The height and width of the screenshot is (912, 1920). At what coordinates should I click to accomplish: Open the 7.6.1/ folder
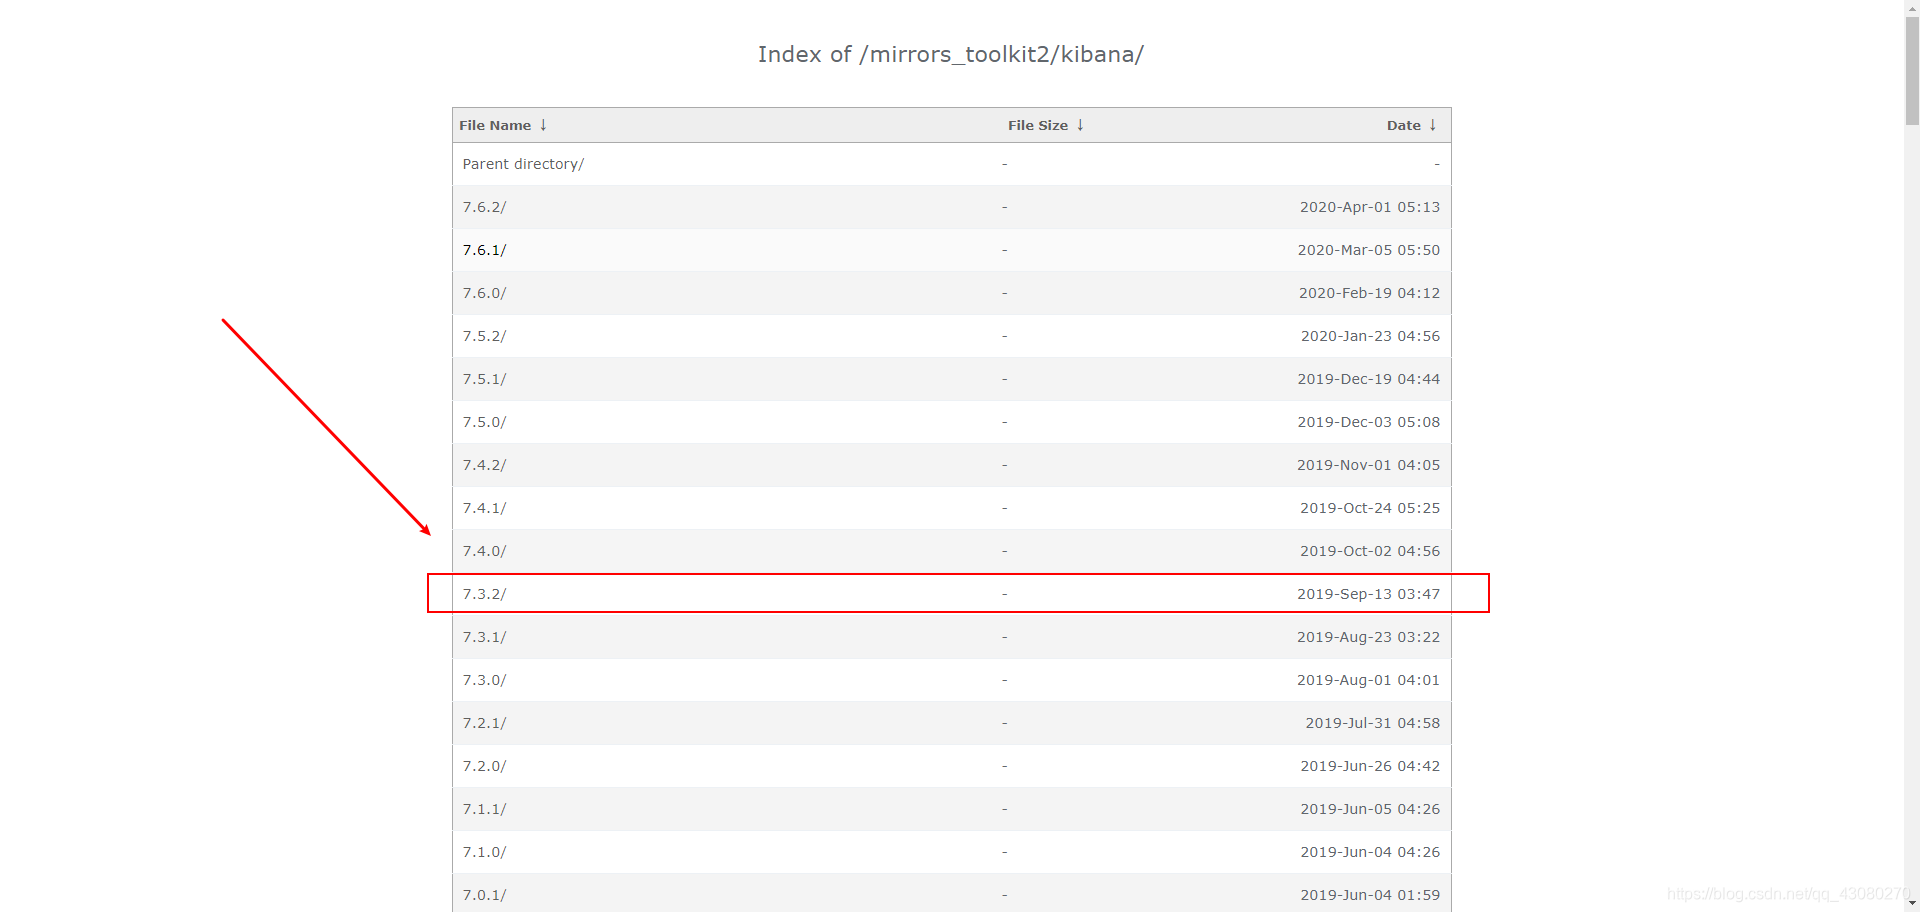484,250
